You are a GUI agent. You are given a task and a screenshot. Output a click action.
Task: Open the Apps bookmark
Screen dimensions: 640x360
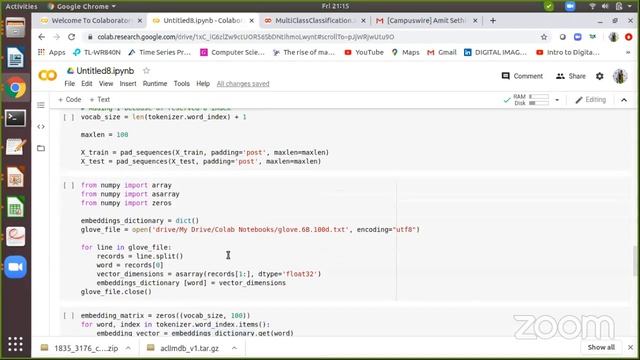51,52
